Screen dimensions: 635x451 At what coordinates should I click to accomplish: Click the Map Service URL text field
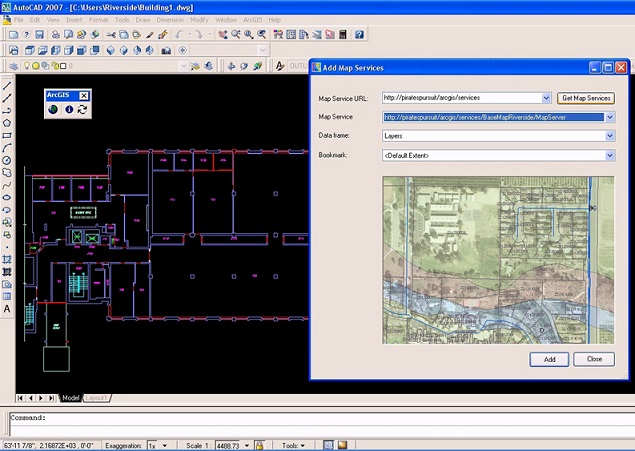(x=462, y=98)
